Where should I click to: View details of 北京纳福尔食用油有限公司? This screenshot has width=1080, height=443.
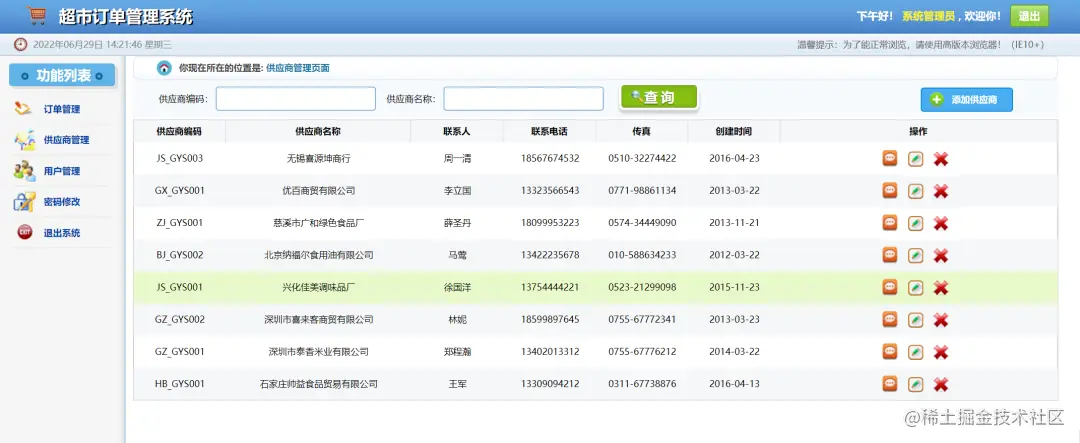click(x=890, y=255)
